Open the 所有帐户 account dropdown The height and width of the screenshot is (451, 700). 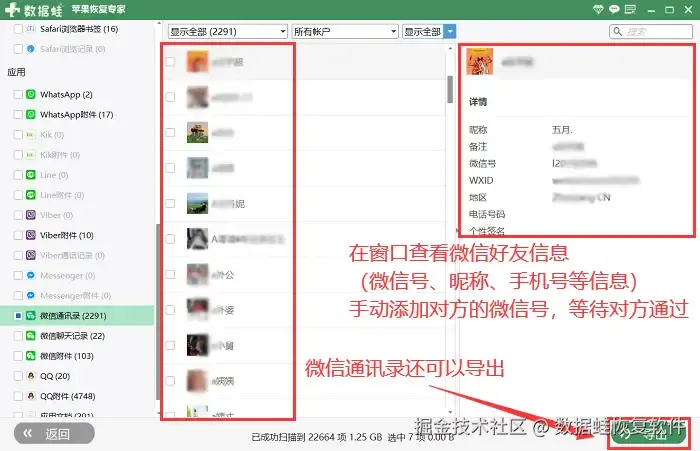tap(345, 31)
